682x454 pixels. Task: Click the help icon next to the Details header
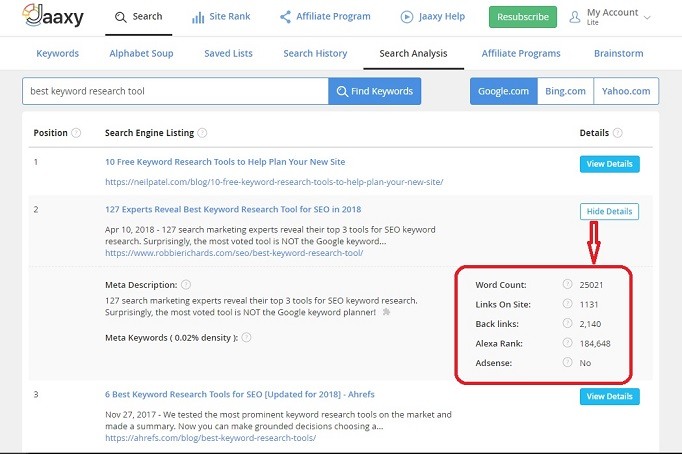pyautogui.click(x=618, y=133)
